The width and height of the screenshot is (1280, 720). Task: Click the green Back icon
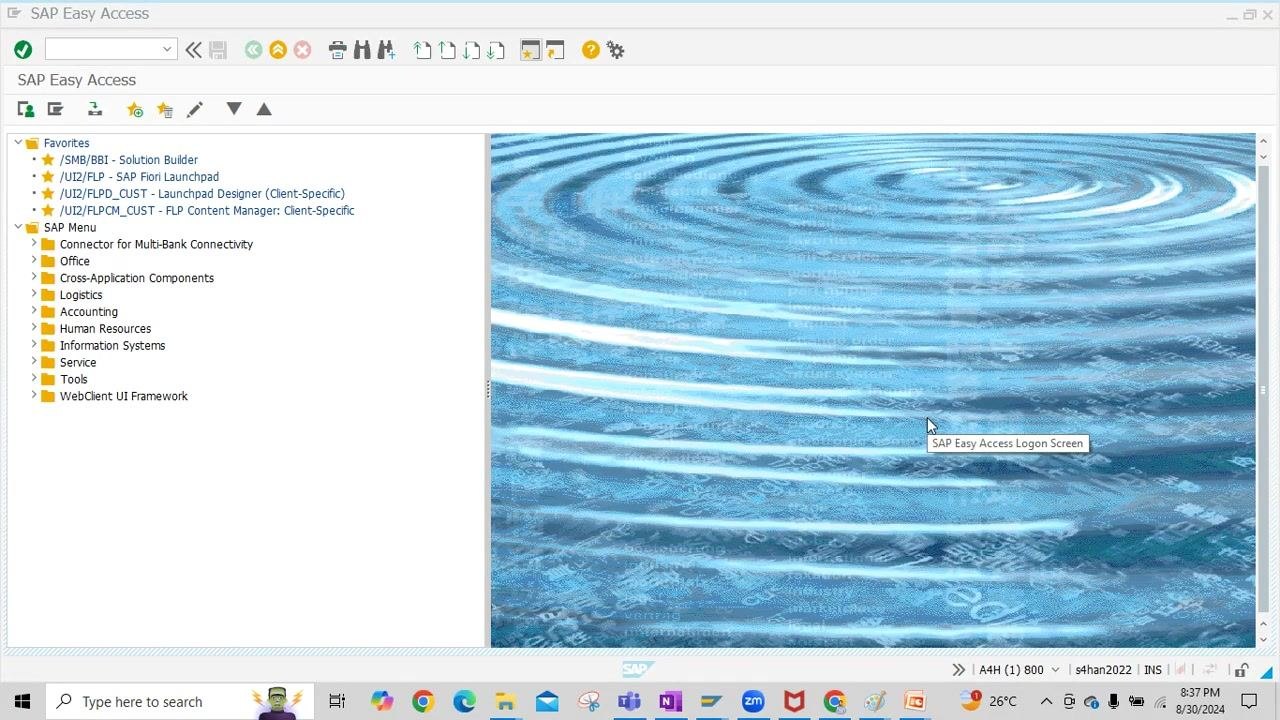[254, 50]
